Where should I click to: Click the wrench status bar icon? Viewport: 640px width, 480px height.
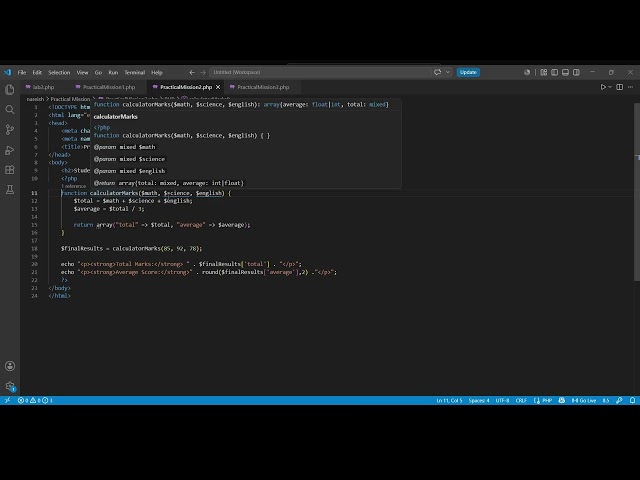point(619,400)
